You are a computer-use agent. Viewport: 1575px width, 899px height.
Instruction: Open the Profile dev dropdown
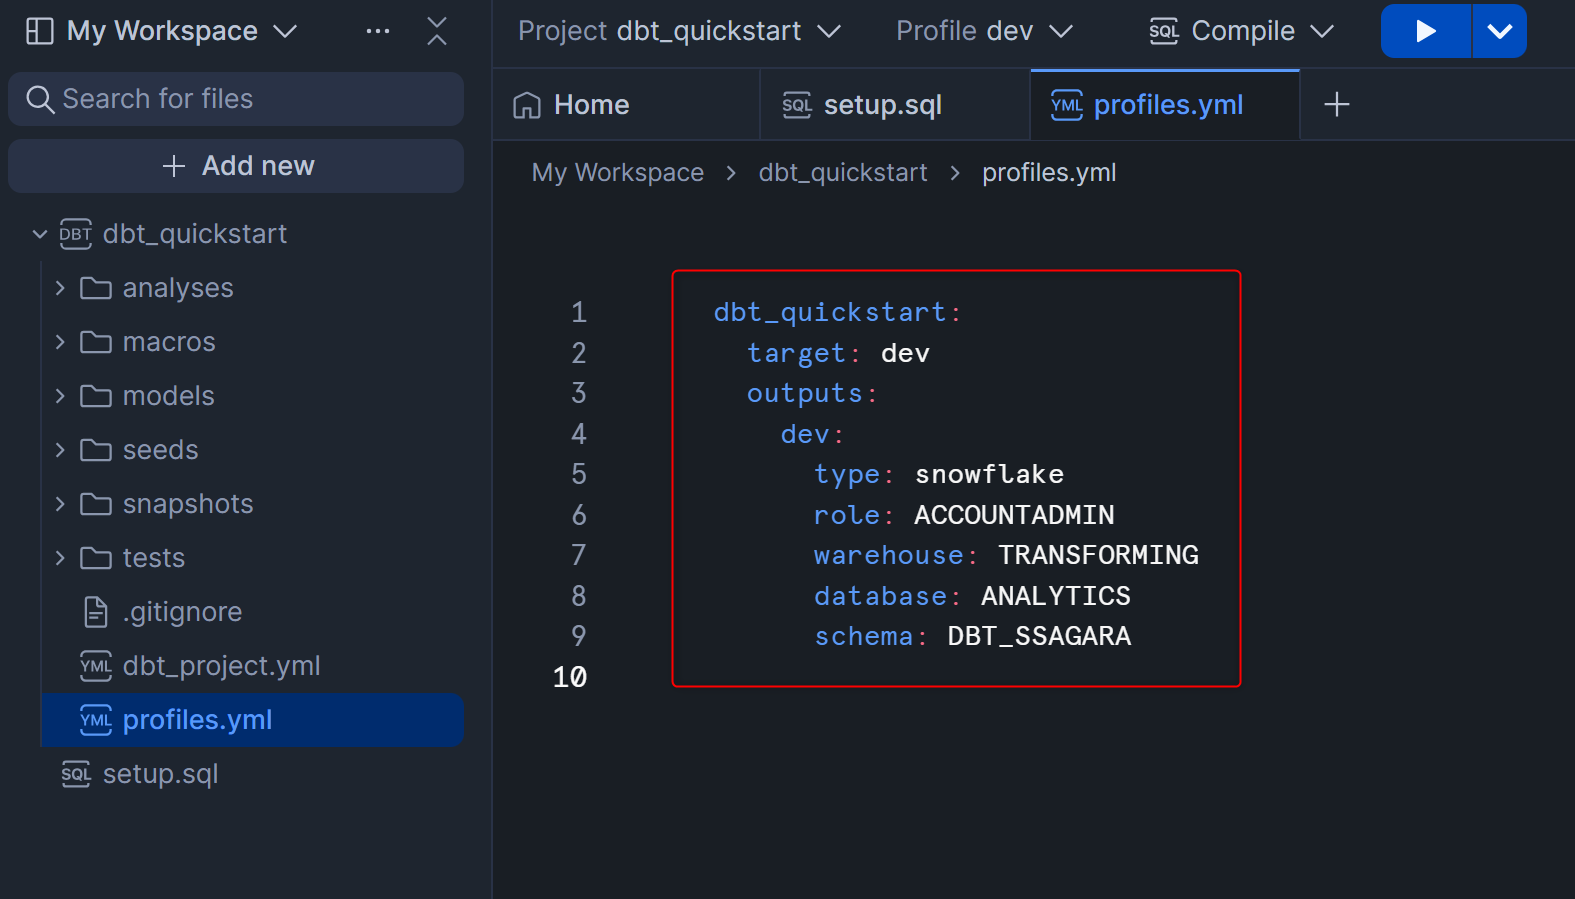coord(985,31)
